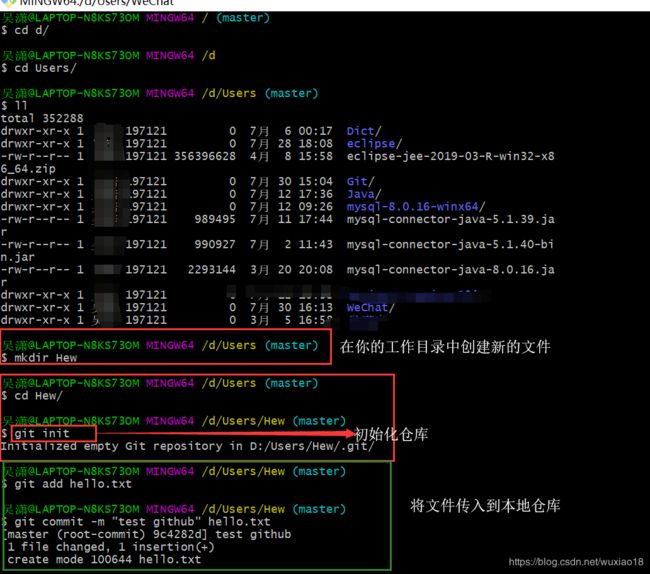Click '1 file changed, 1 insertion(+)' line
Image resolution: width=650 pixels, height=574 pixels.
111,547
